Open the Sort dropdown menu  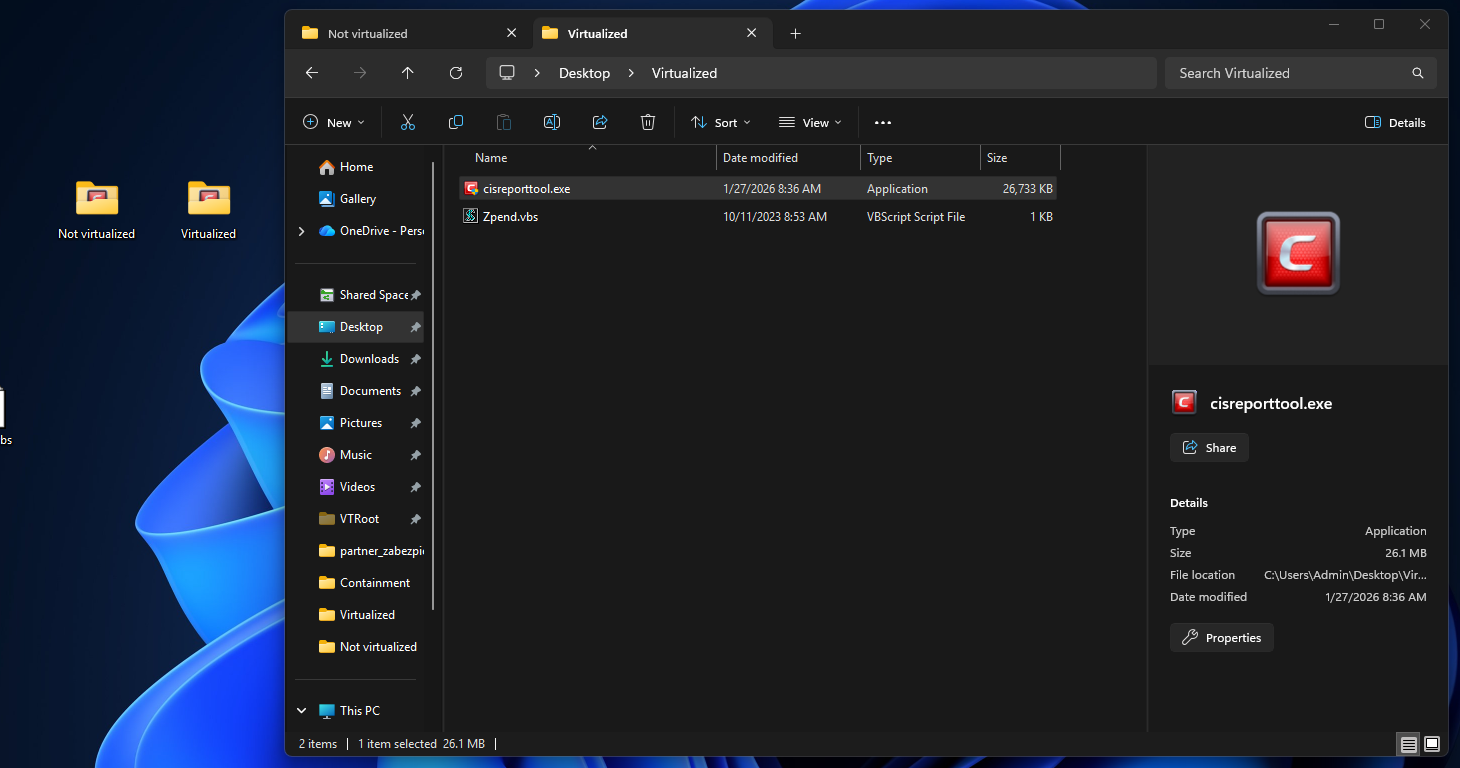point(720,122)
